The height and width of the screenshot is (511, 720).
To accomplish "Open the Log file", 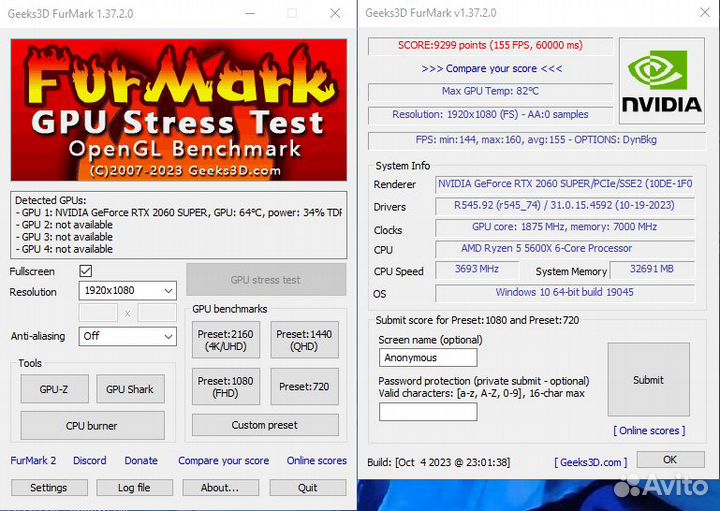I will point(135,488).
